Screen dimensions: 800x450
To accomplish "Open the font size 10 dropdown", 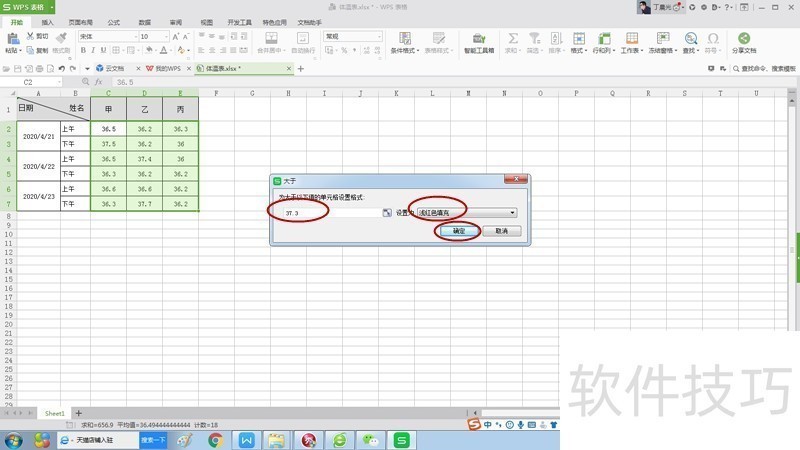I will click(166, 37).
